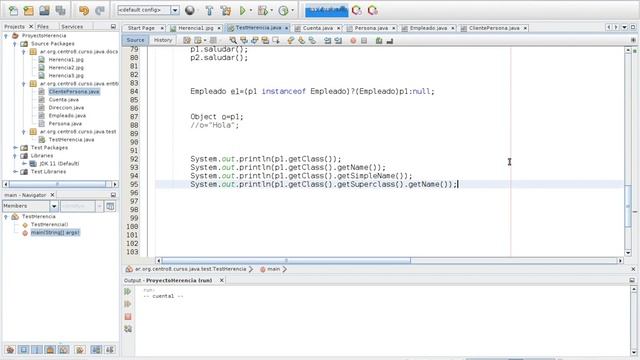
Task: Click the Save All toolbar icon
Action: click(60, 11)
